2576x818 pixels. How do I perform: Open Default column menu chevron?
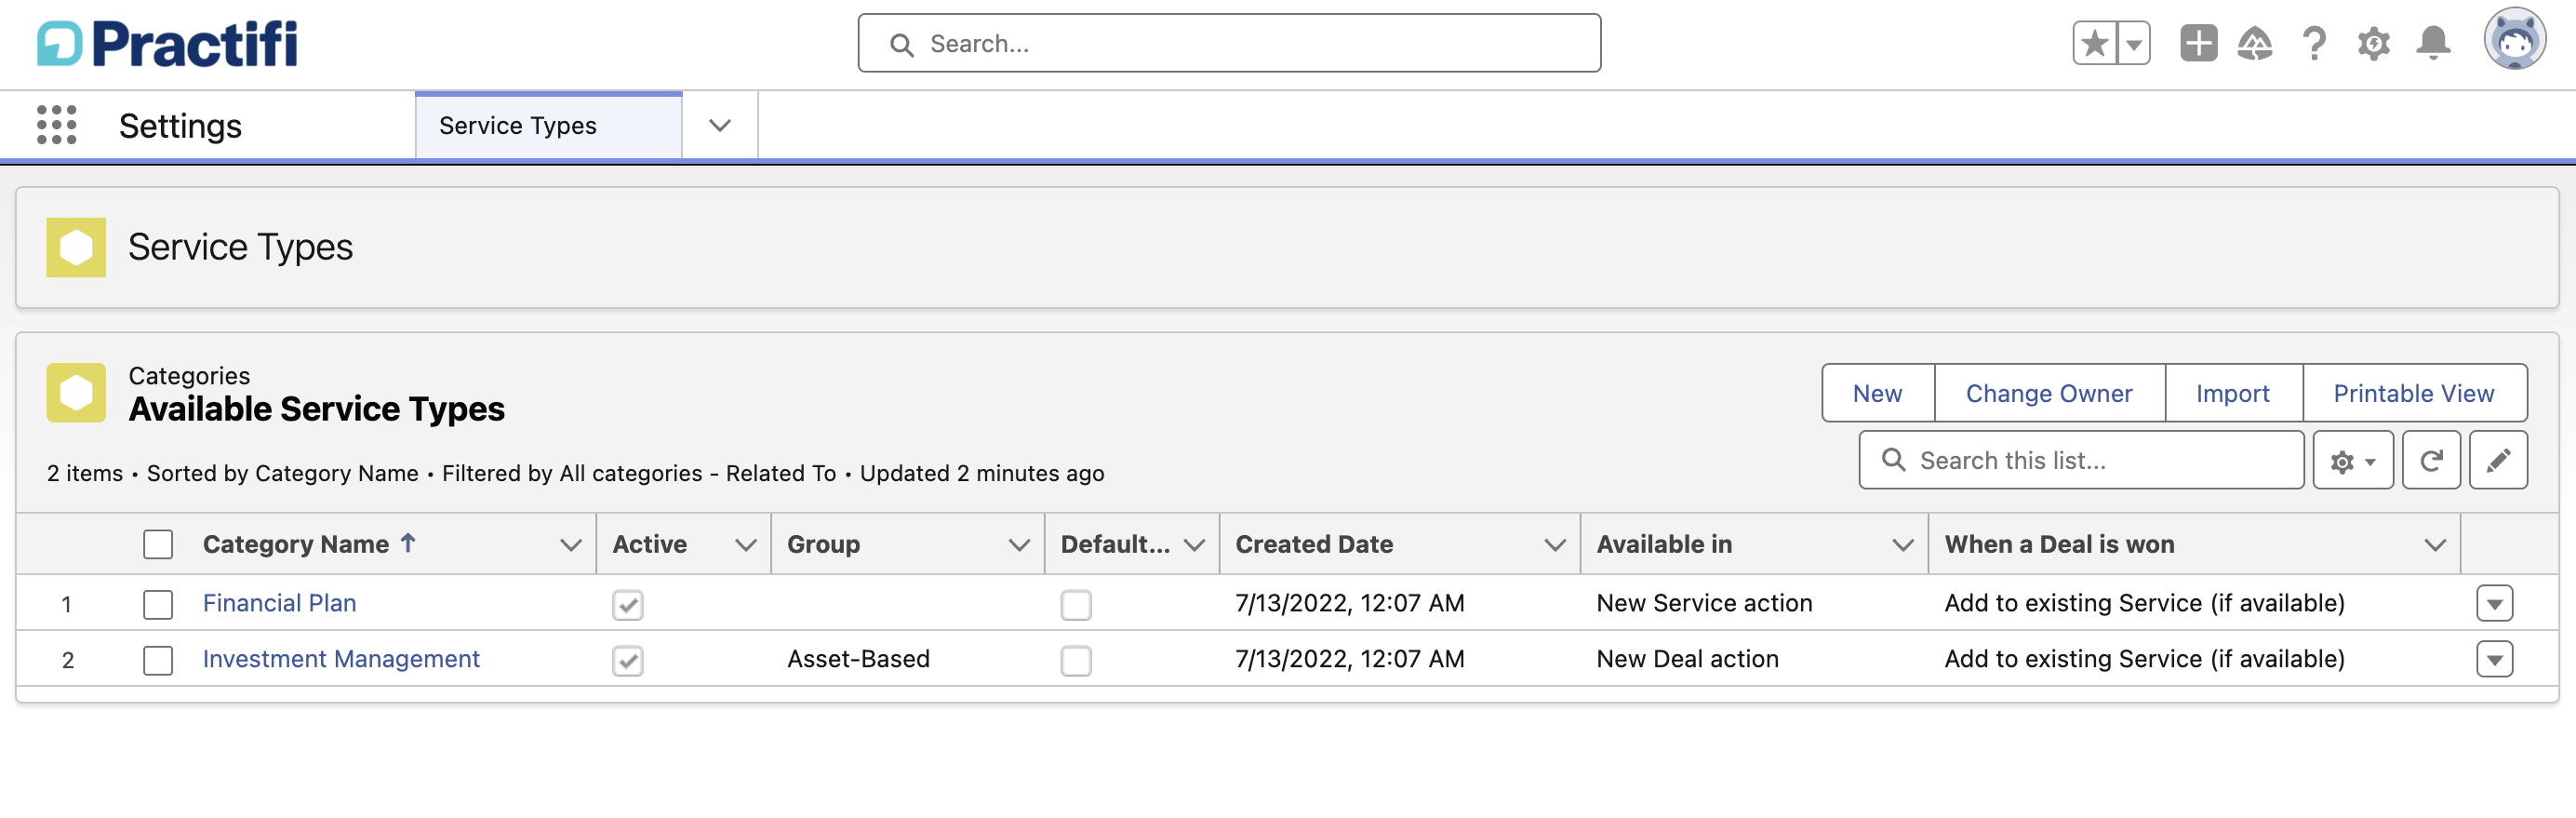click(x=1194, y=545)
